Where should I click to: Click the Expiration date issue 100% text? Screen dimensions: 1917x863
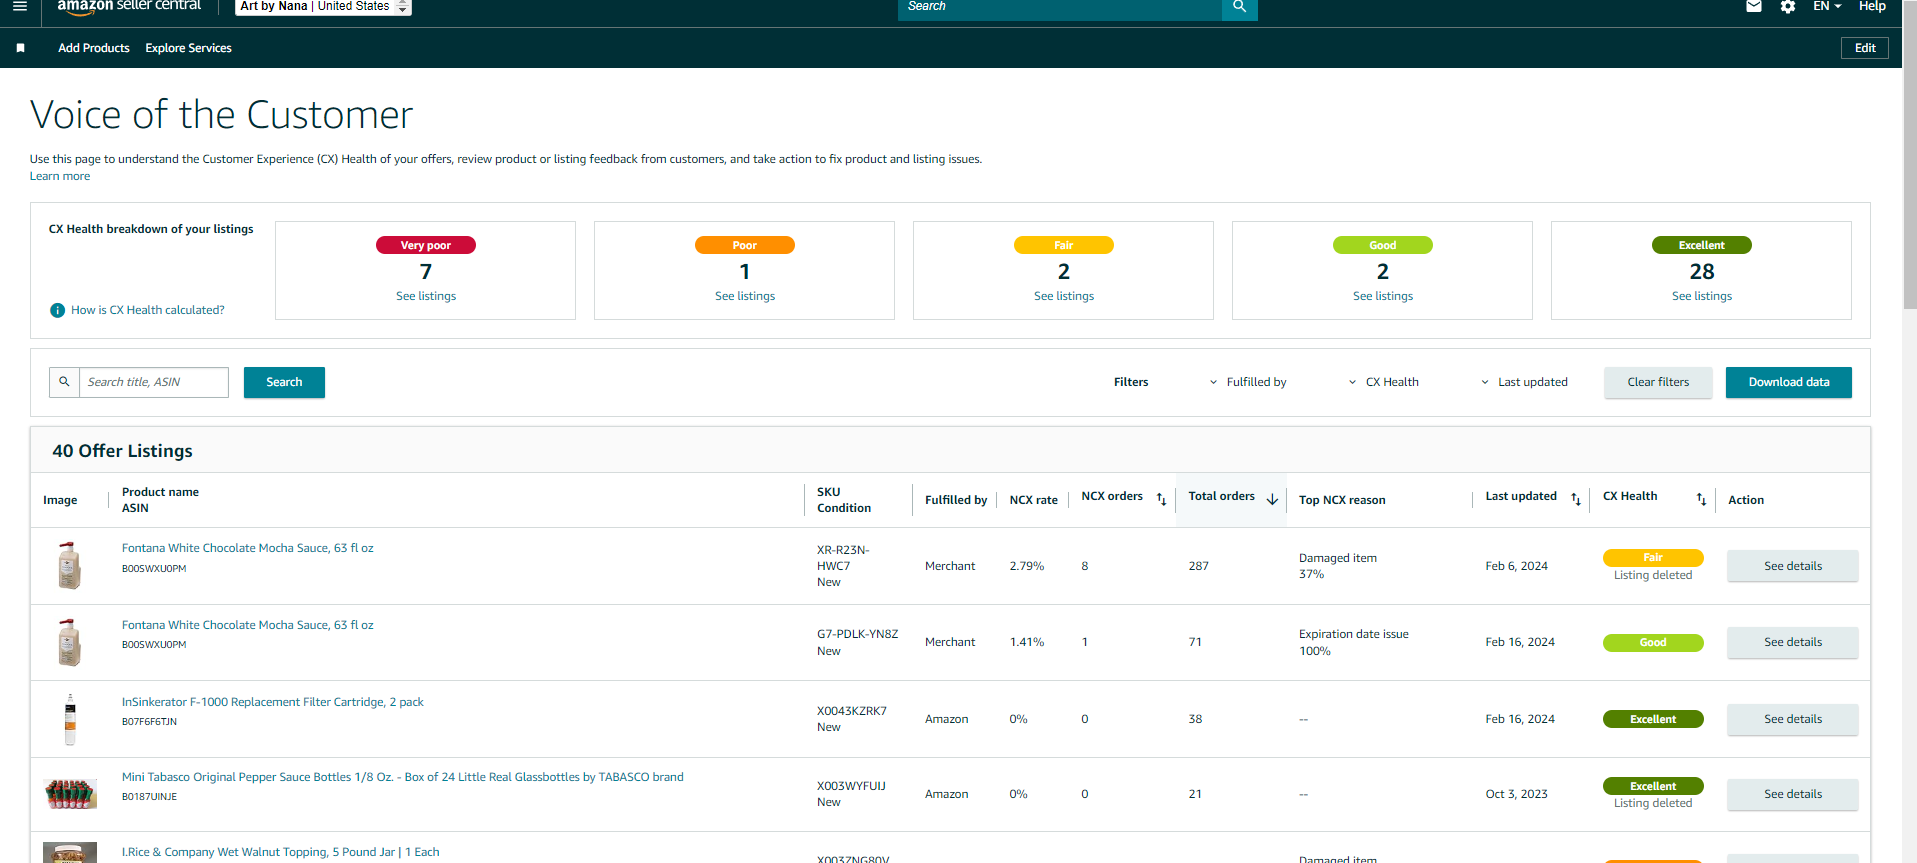click(1354, 642)
